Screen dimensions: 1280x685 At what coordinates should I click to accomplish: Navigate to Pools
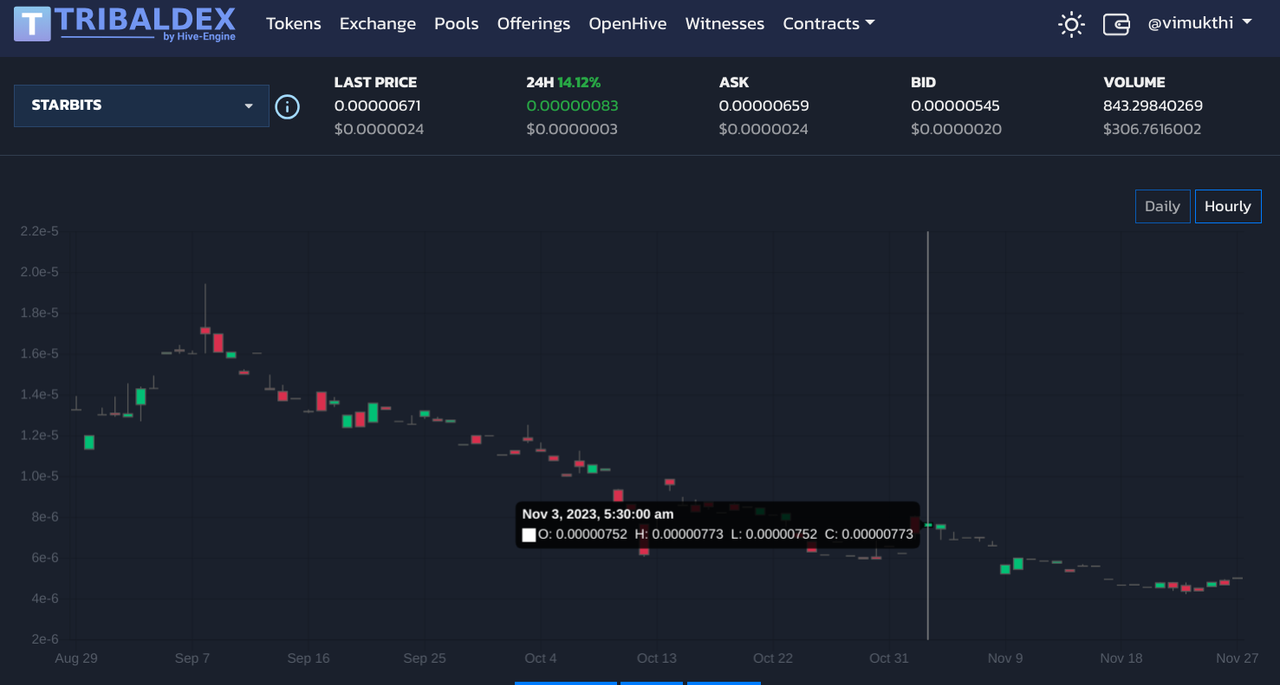click(x=456, y=23)
